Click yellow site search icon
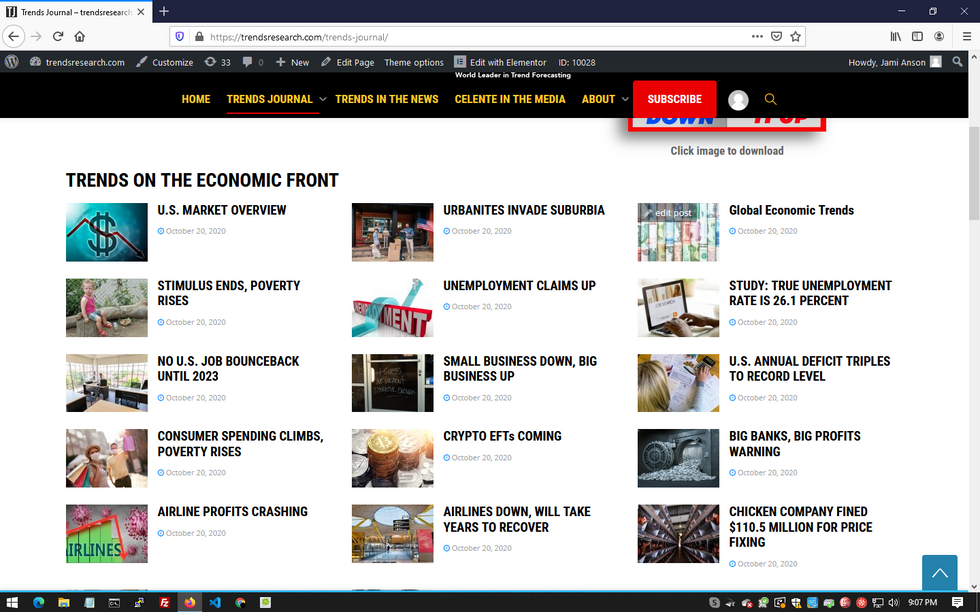 (771, 99)
